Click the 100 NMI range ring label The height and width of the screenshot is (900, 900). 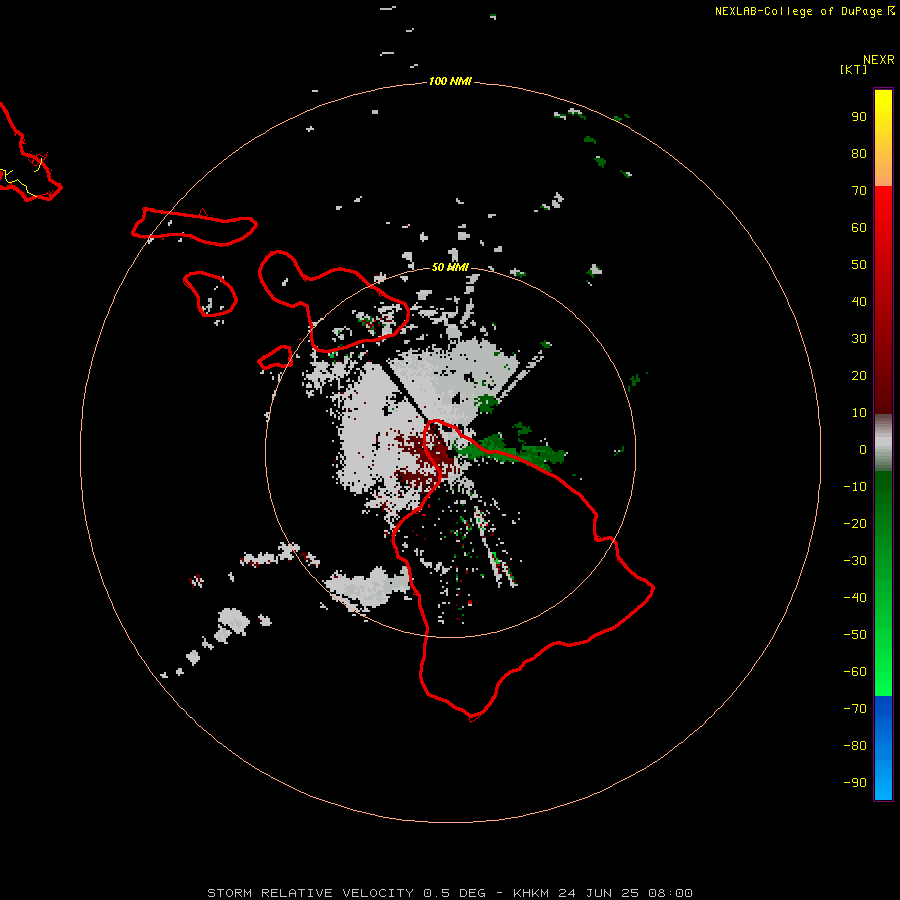coord(450,82)
